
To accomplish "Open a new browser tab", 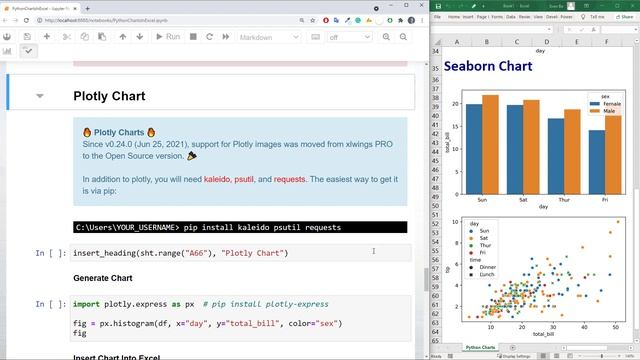I will pos(87,8).
